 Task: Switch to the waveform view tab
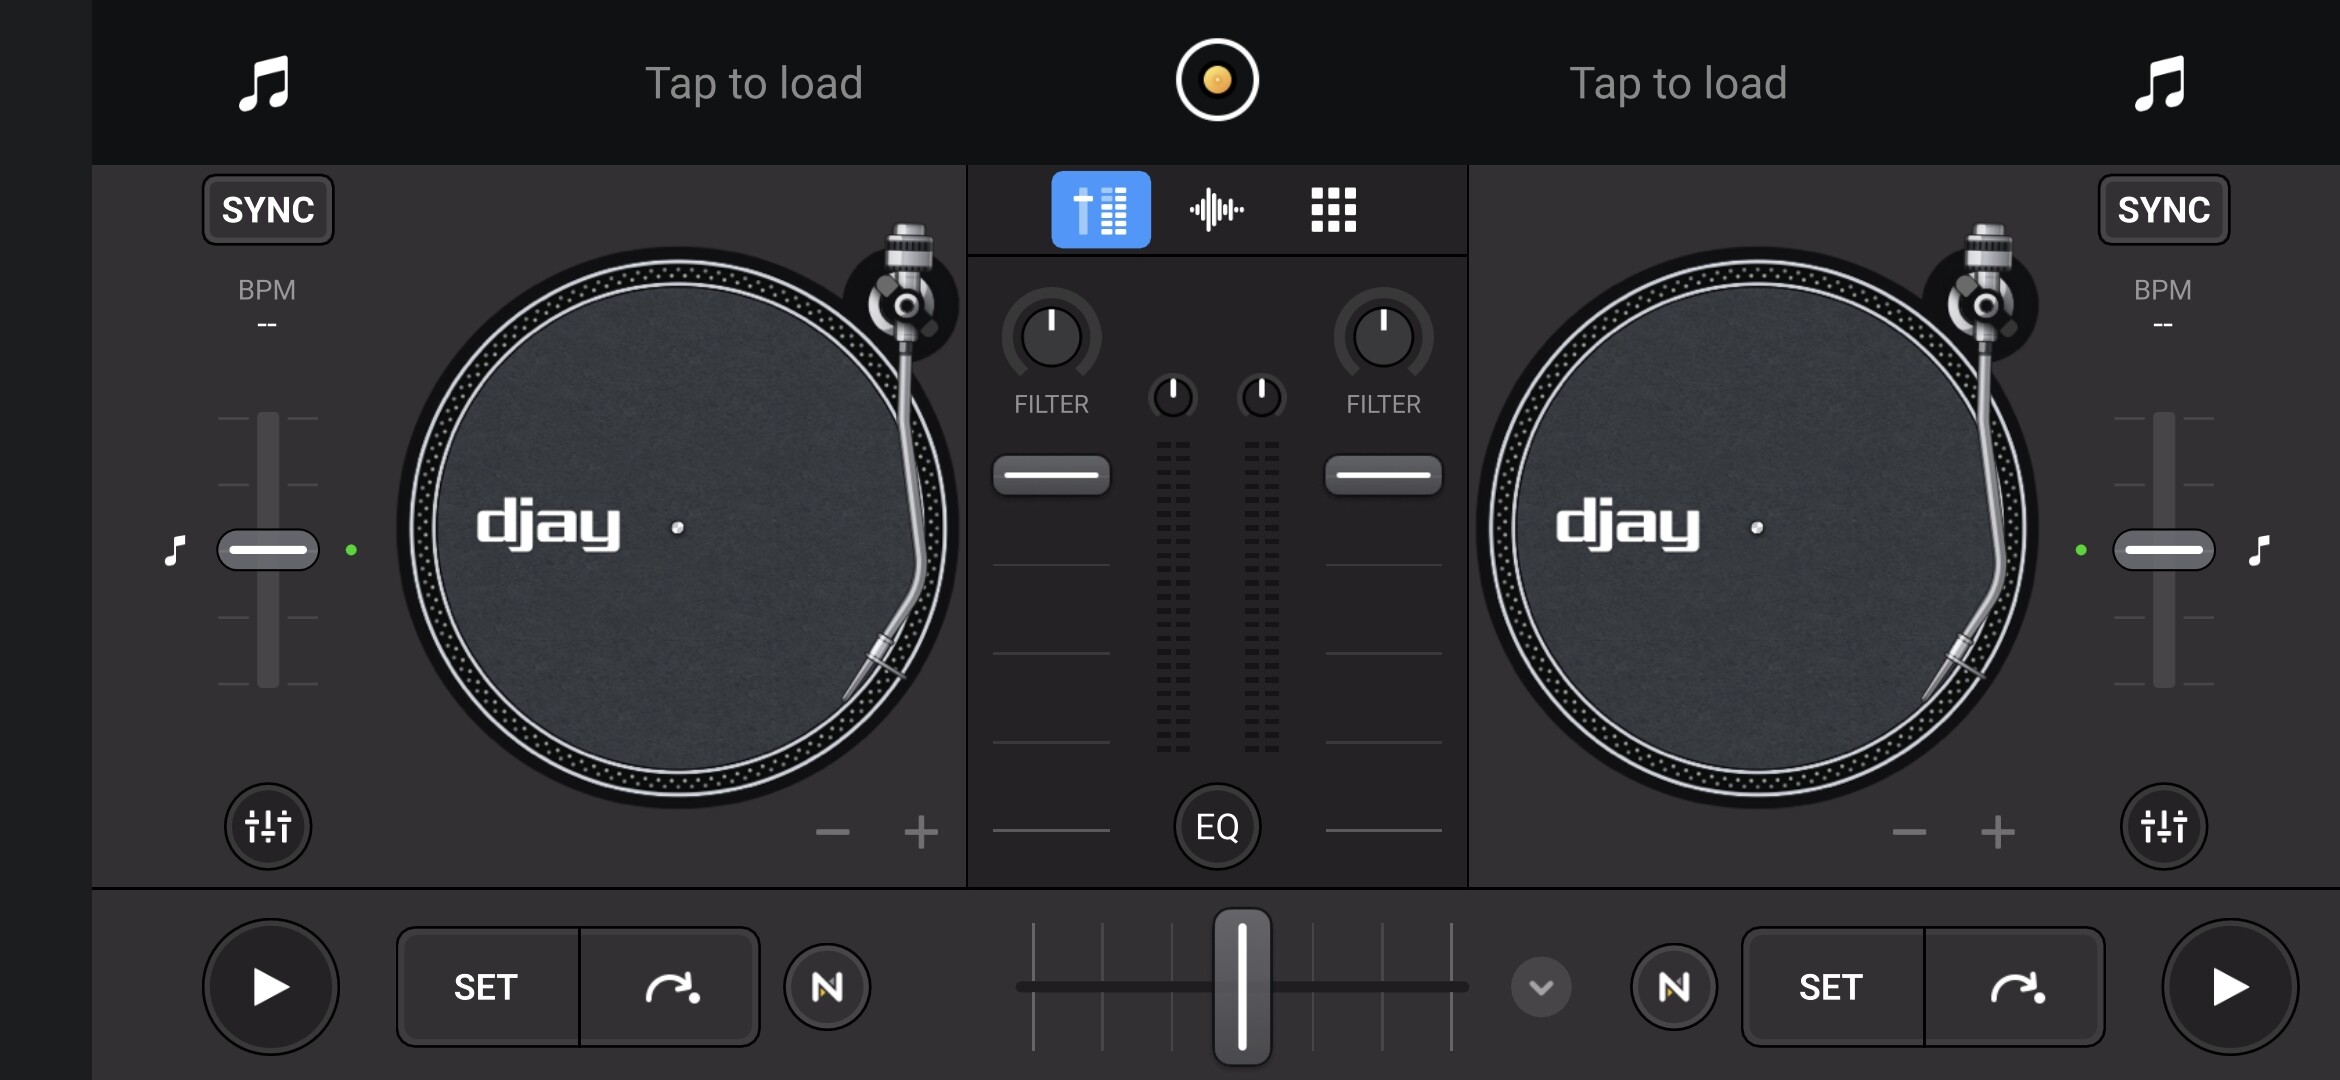pos(1217,210)
